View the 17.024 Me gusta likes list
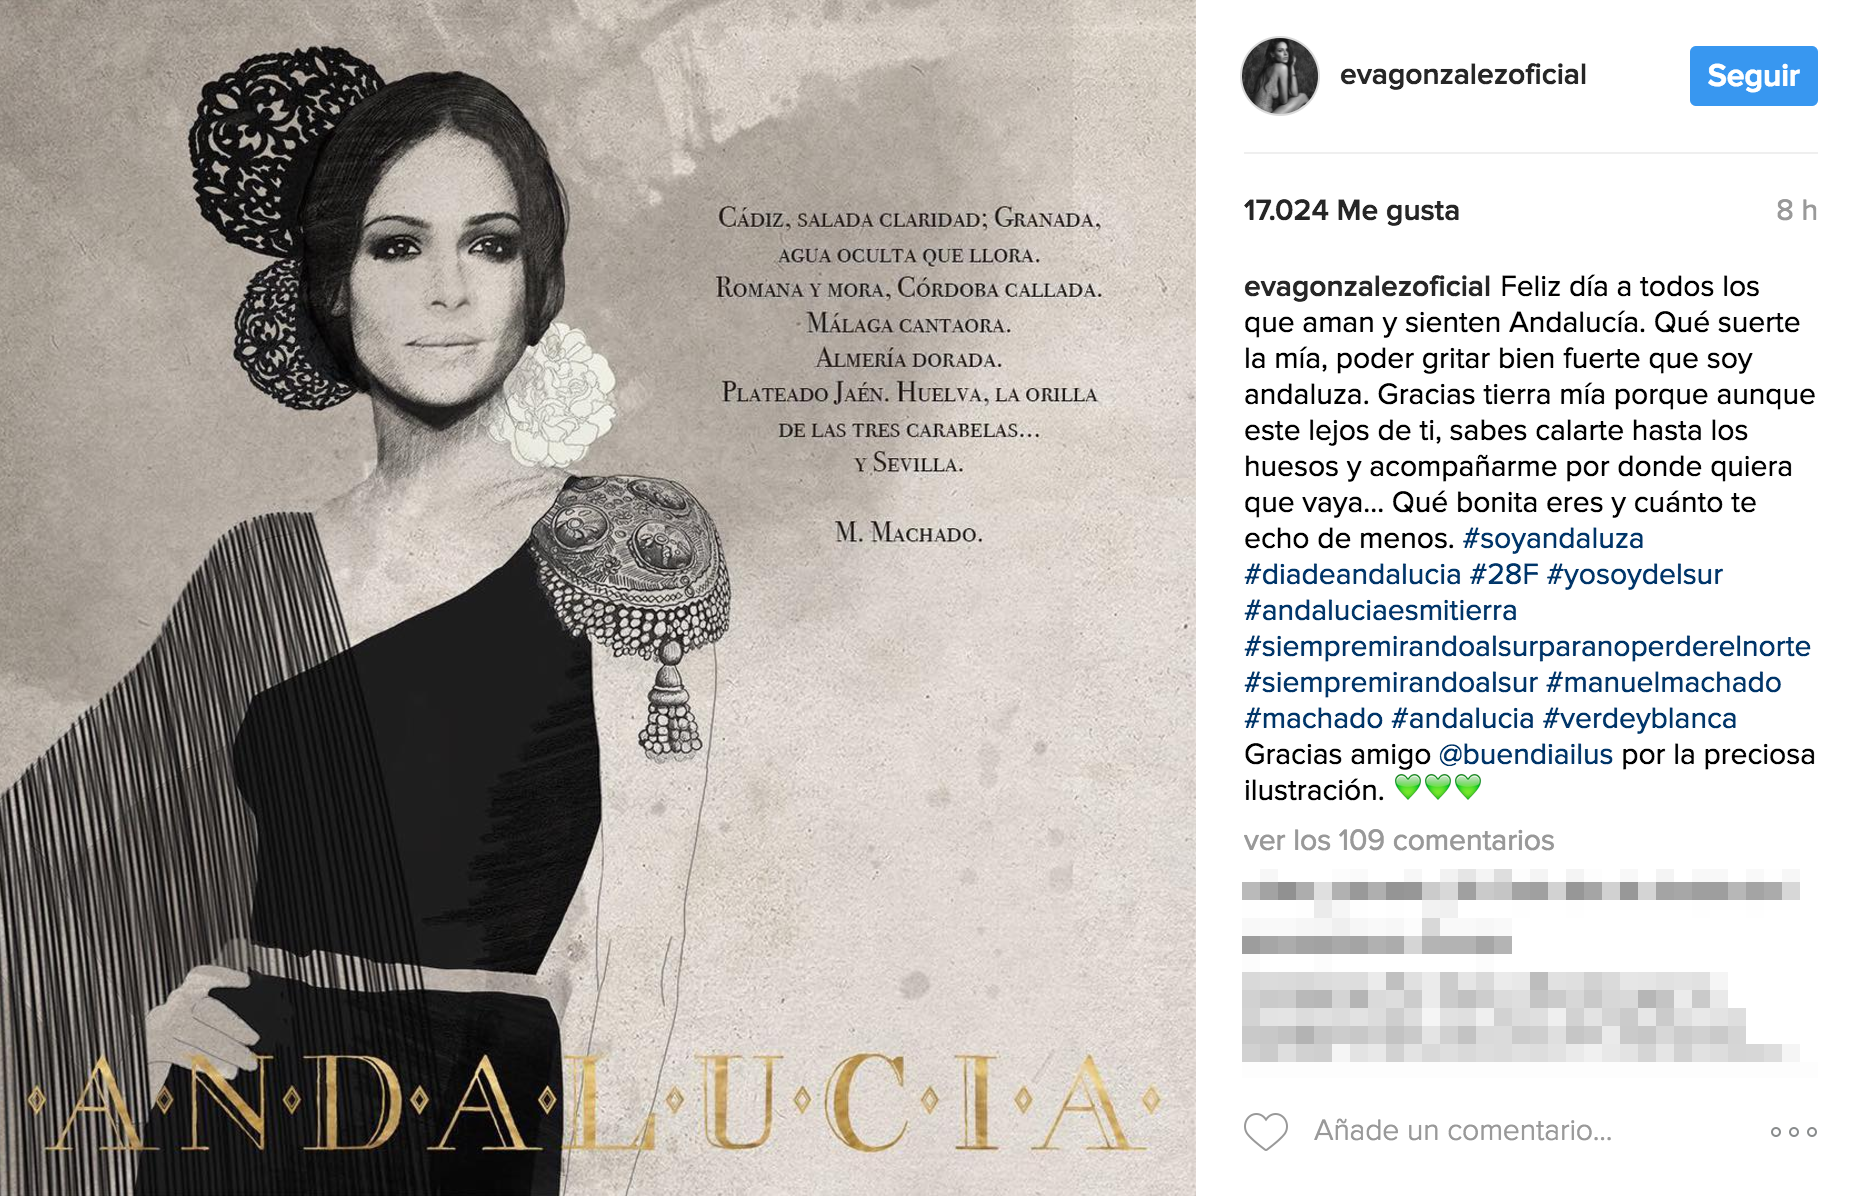The image size is (1864, 1196). (1351, 211)
